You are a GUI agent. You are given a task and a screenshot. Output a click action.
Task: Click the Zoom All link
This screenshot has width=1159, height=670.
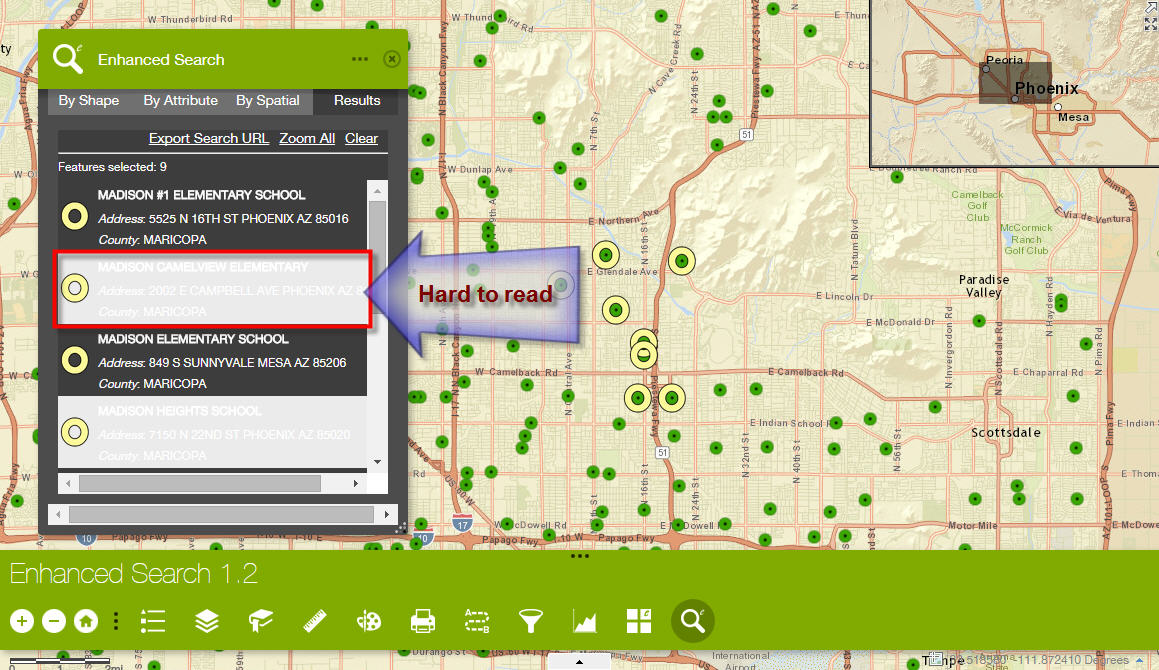point(307,138)
